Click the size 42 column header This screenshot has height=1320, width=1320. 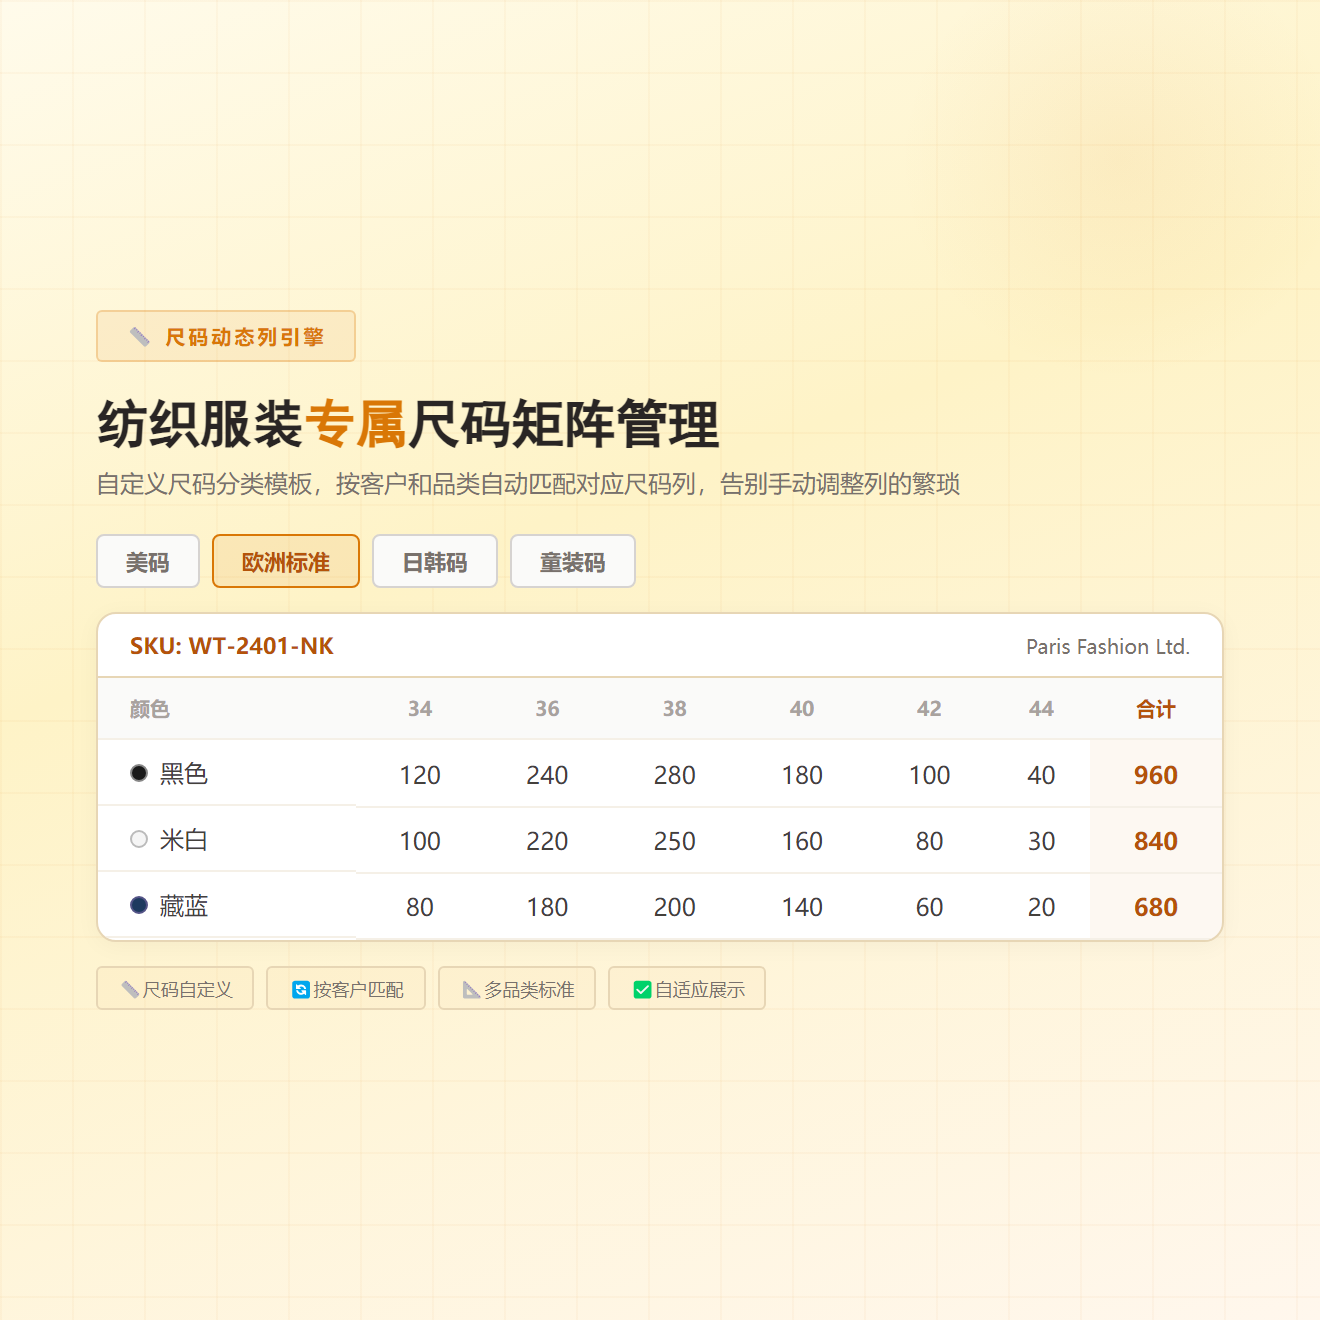[929, 709]
